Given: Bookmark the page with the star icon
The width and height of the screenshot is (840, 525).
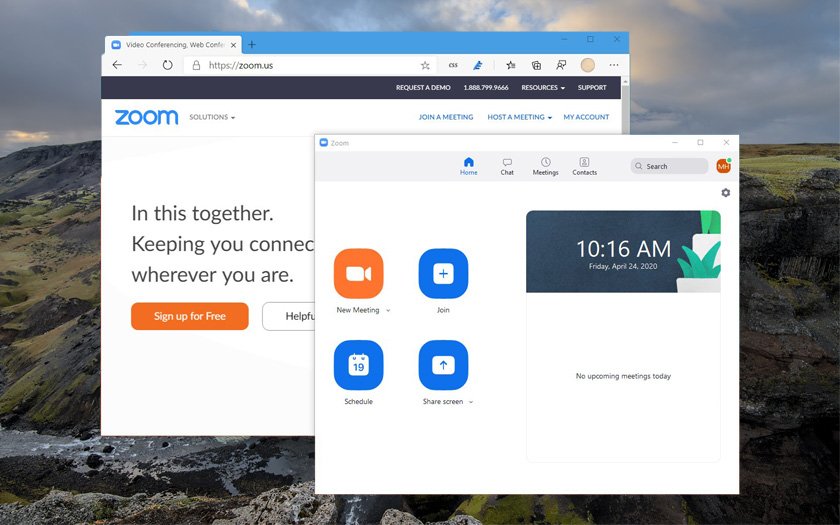Looking at the screenshot, I should tap(425, 65).
